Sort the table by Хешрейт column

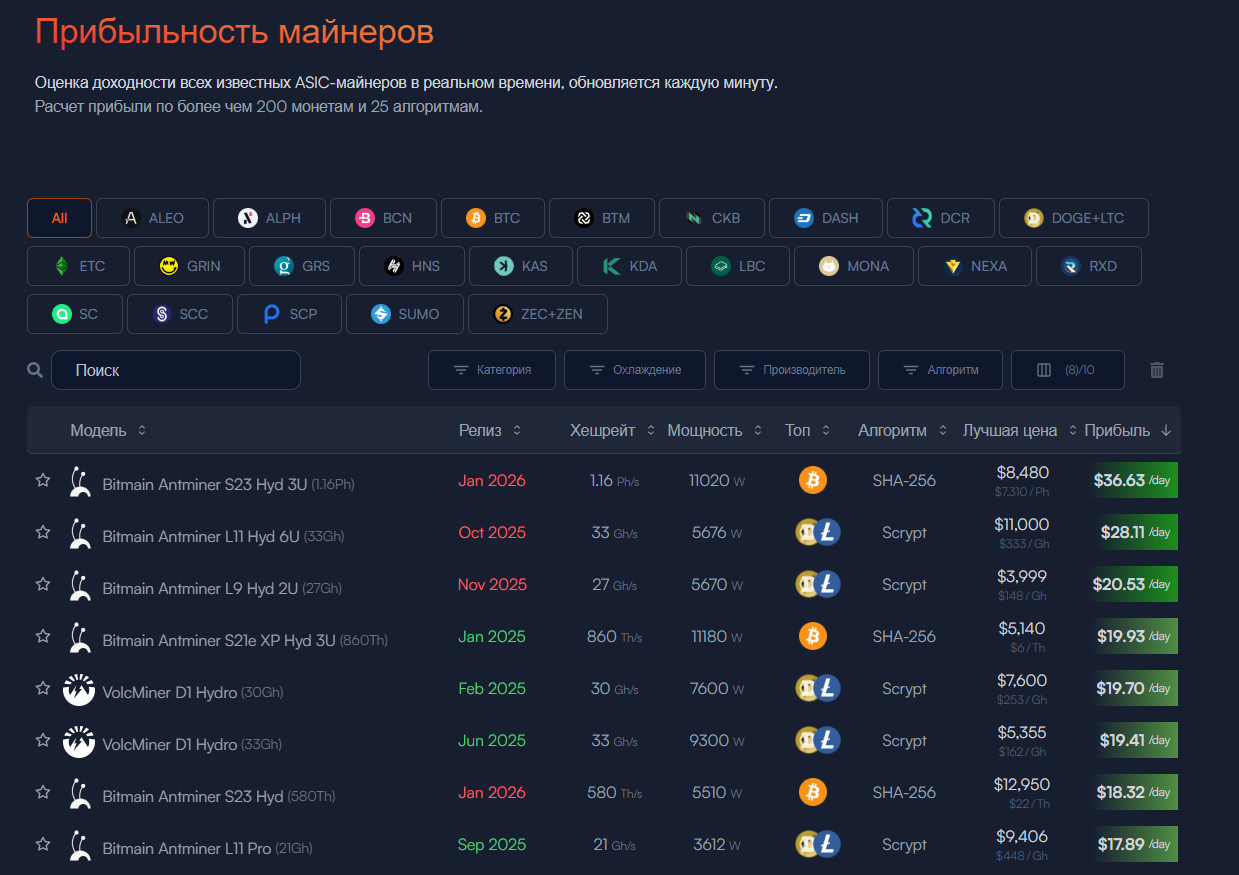[612, 431]
